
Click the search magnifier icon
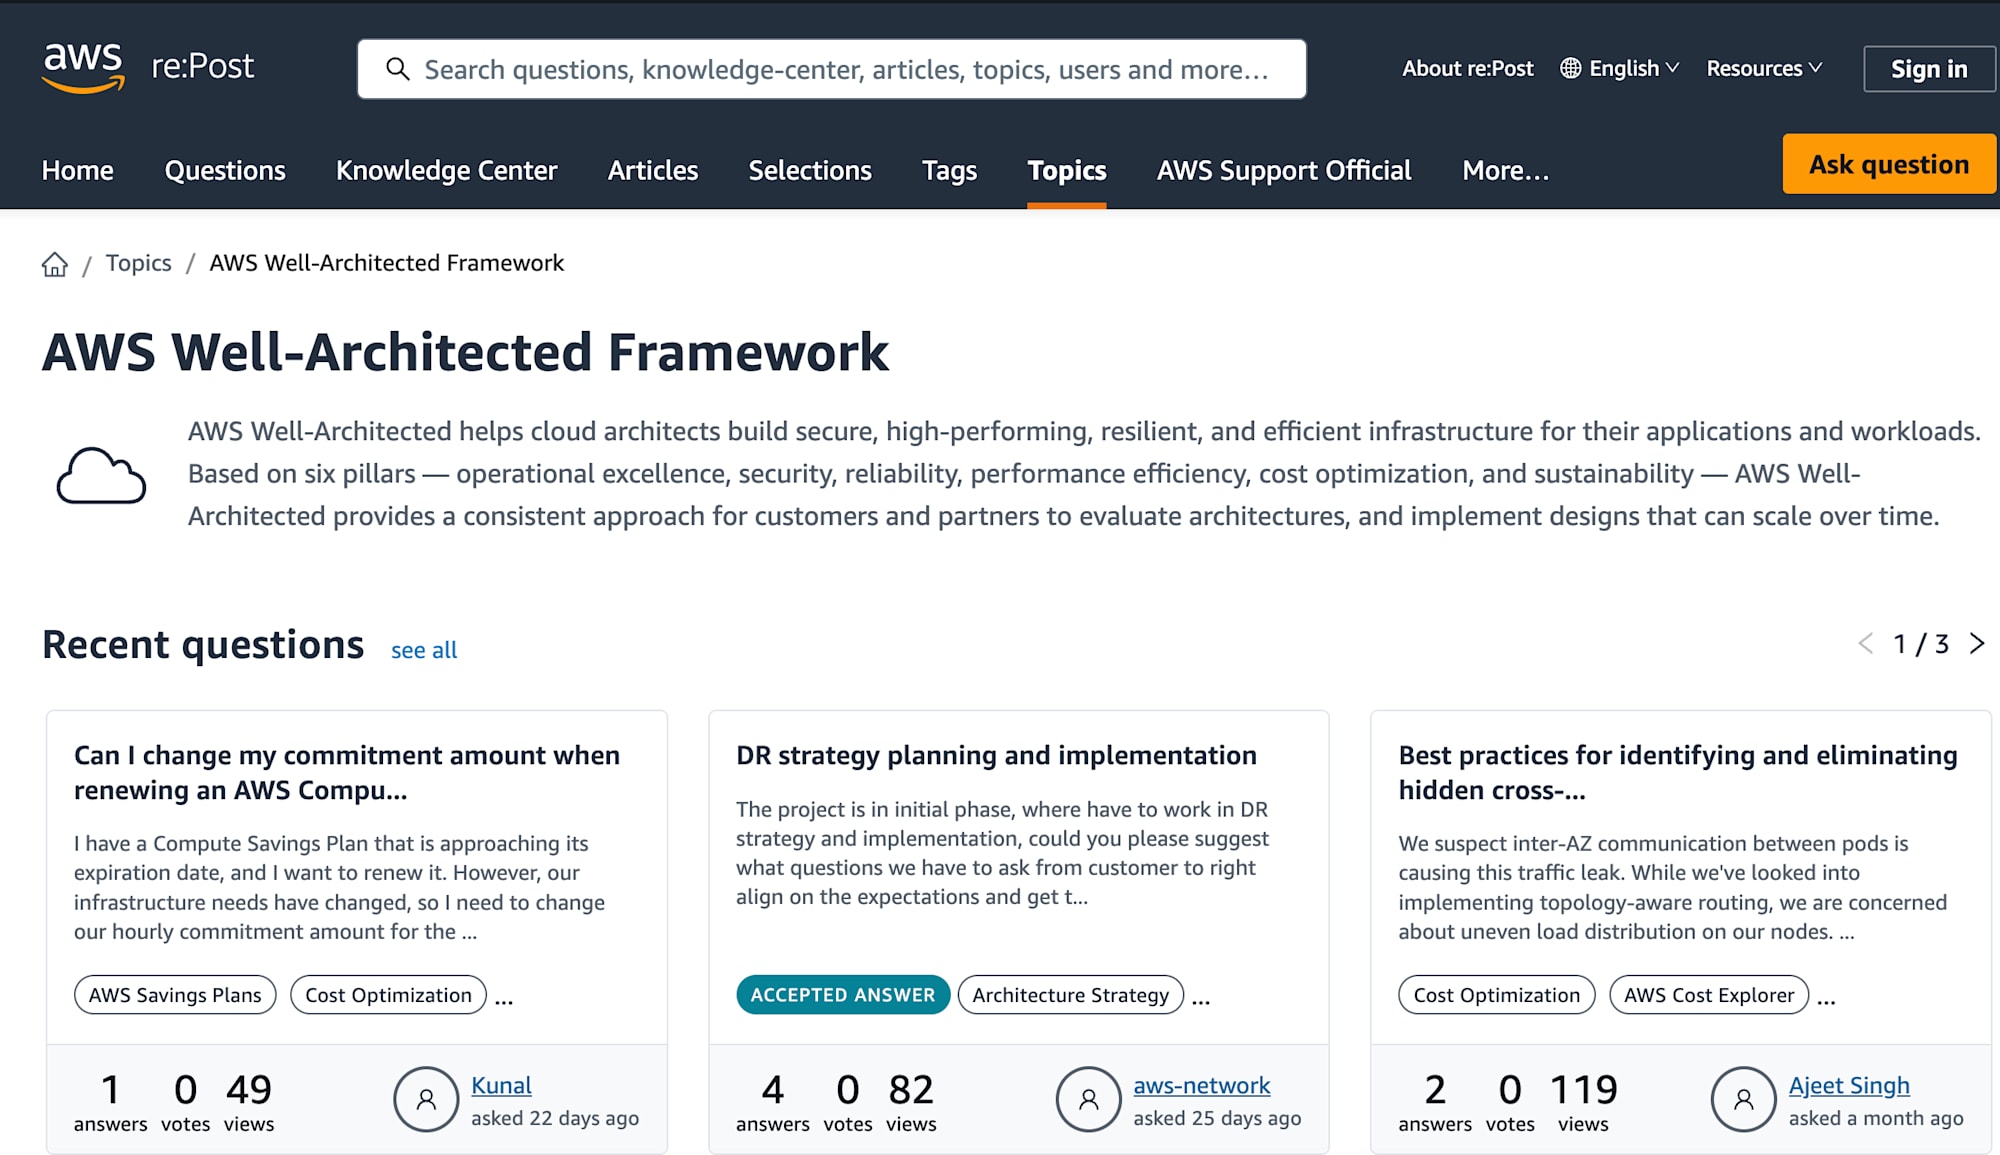[x=398, y=69]
